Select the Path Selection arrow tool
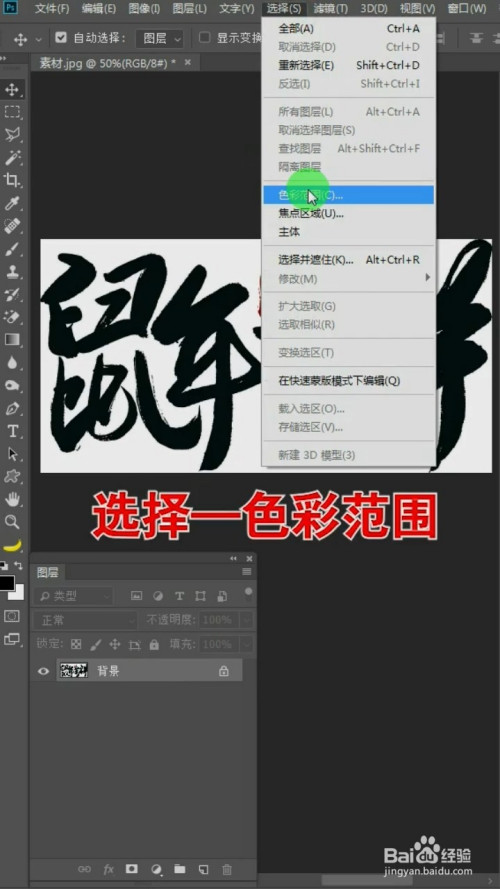500x889 pixels. tap(12, 454)
